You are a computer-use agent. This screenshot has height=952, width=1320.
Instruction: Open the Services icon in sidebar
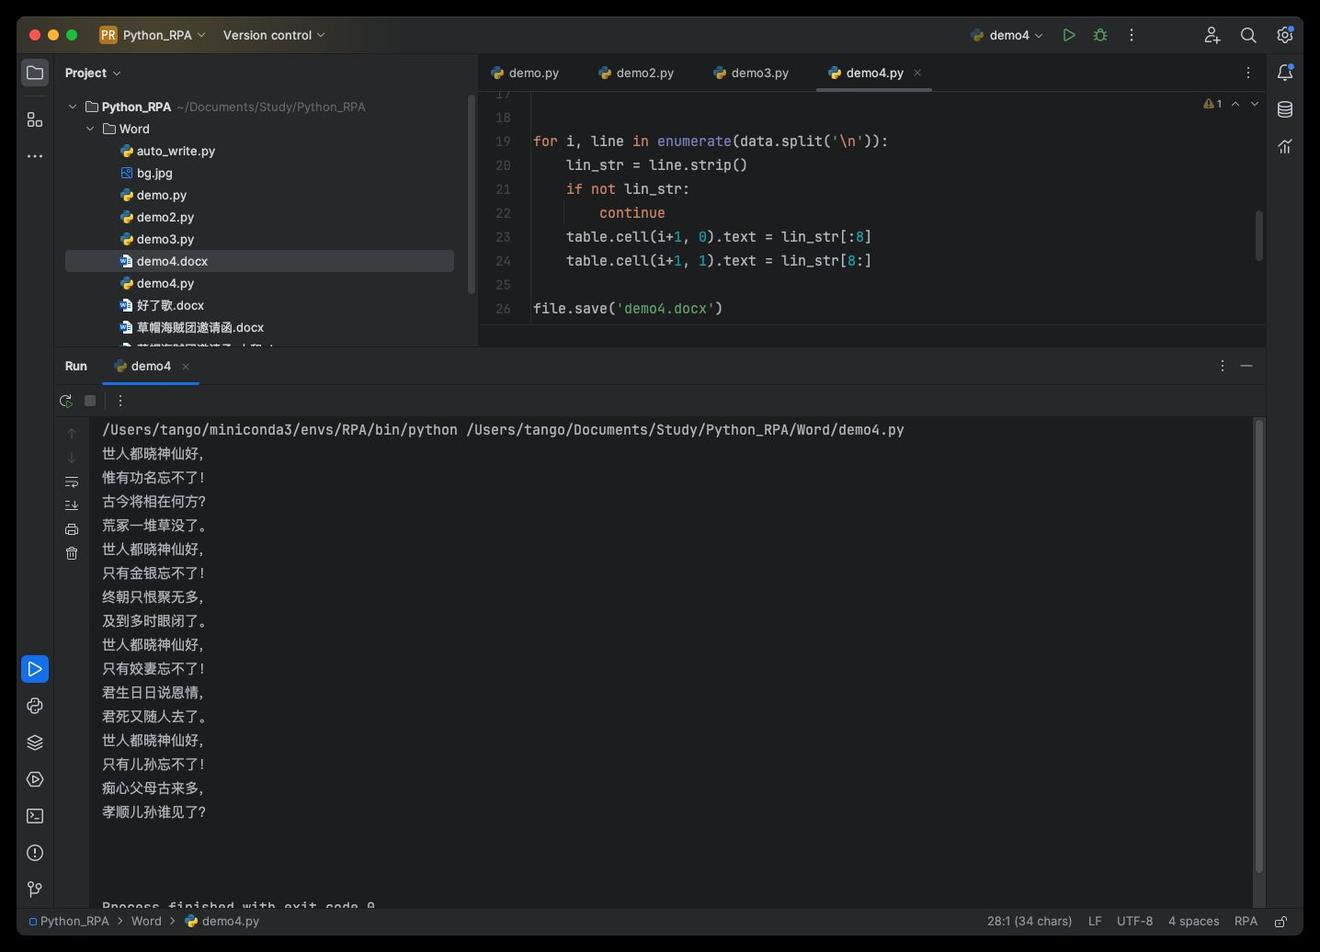[x=35, y=779]
